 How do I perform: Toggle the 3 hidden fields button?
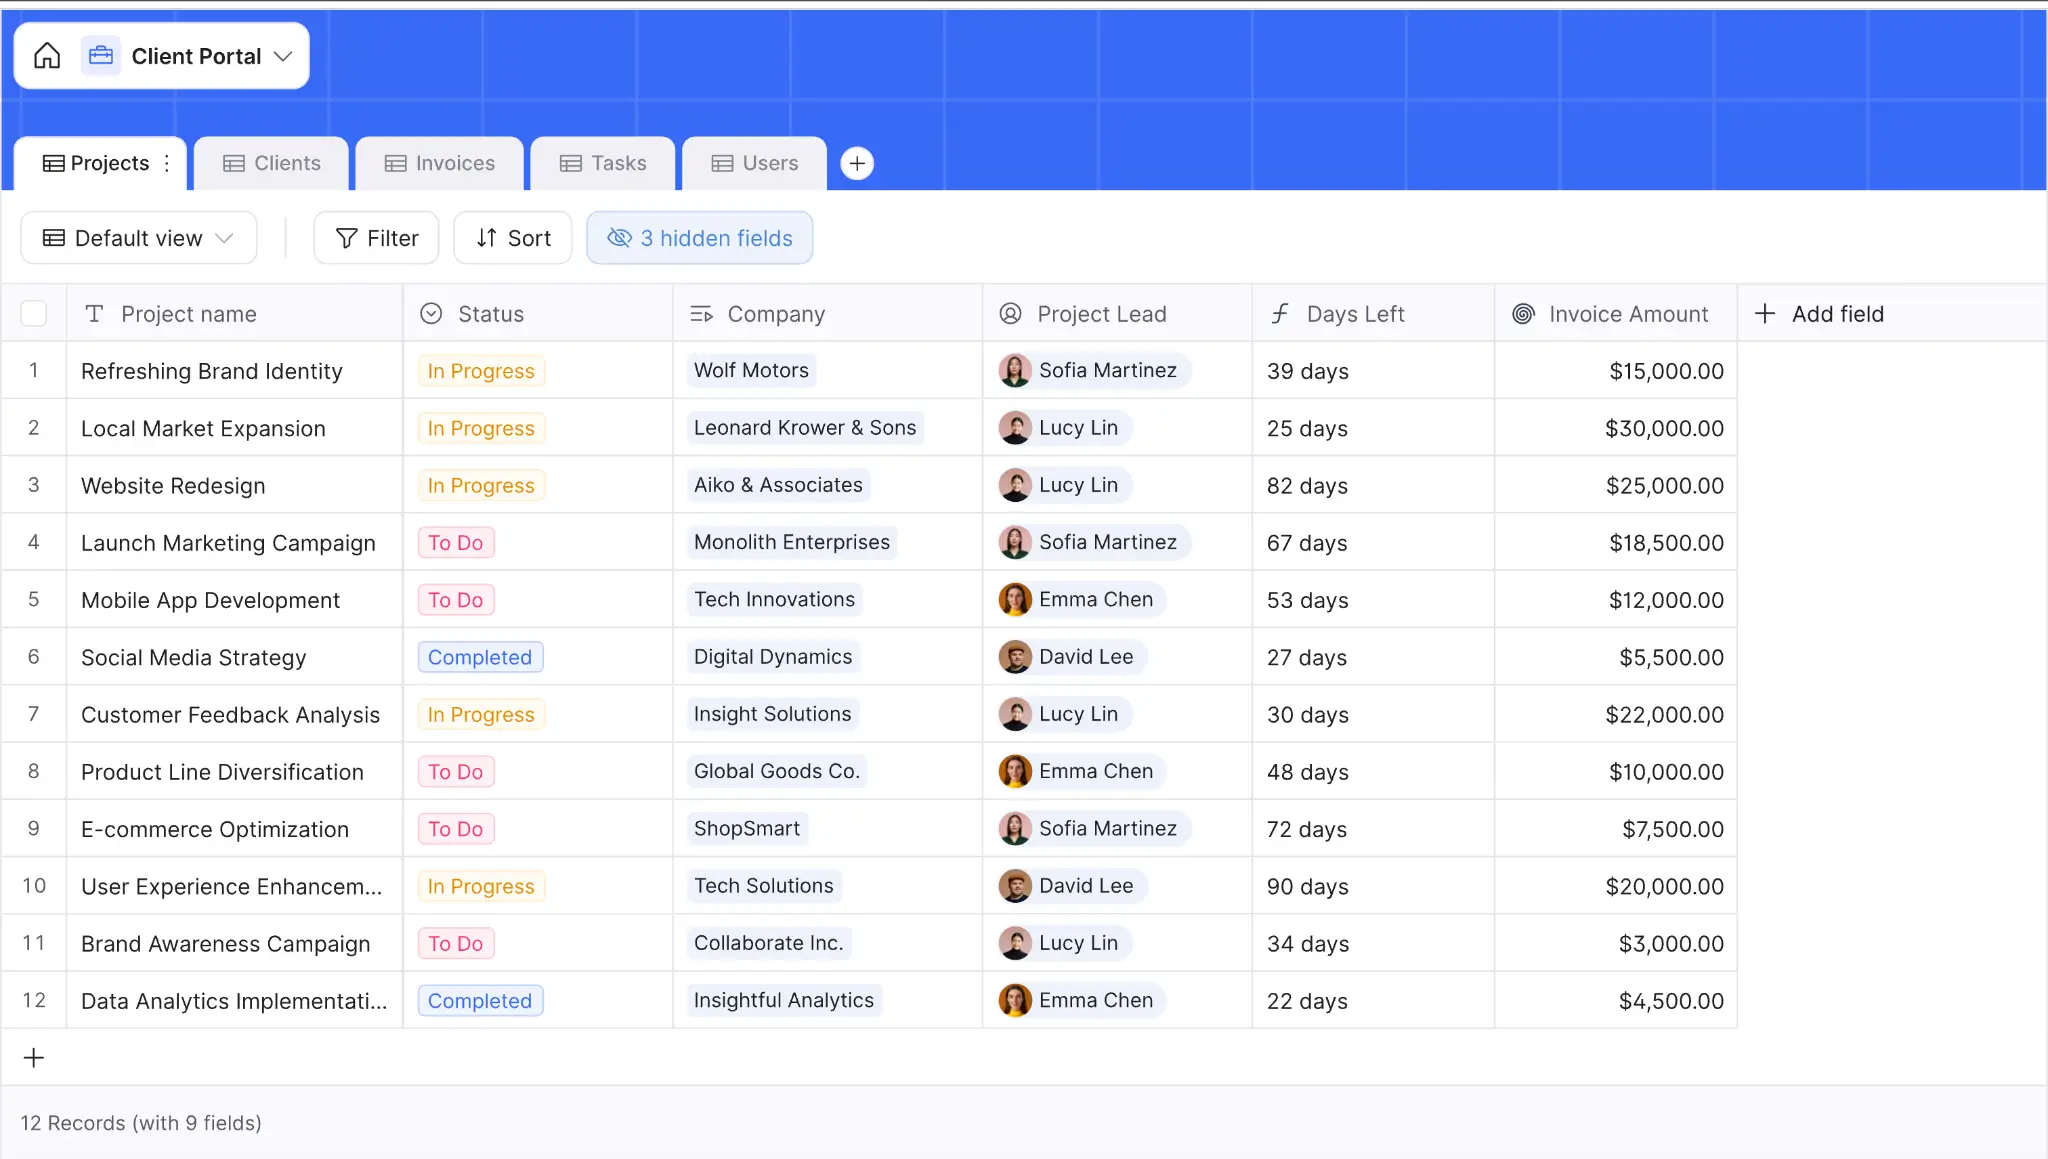click(700, 238)
